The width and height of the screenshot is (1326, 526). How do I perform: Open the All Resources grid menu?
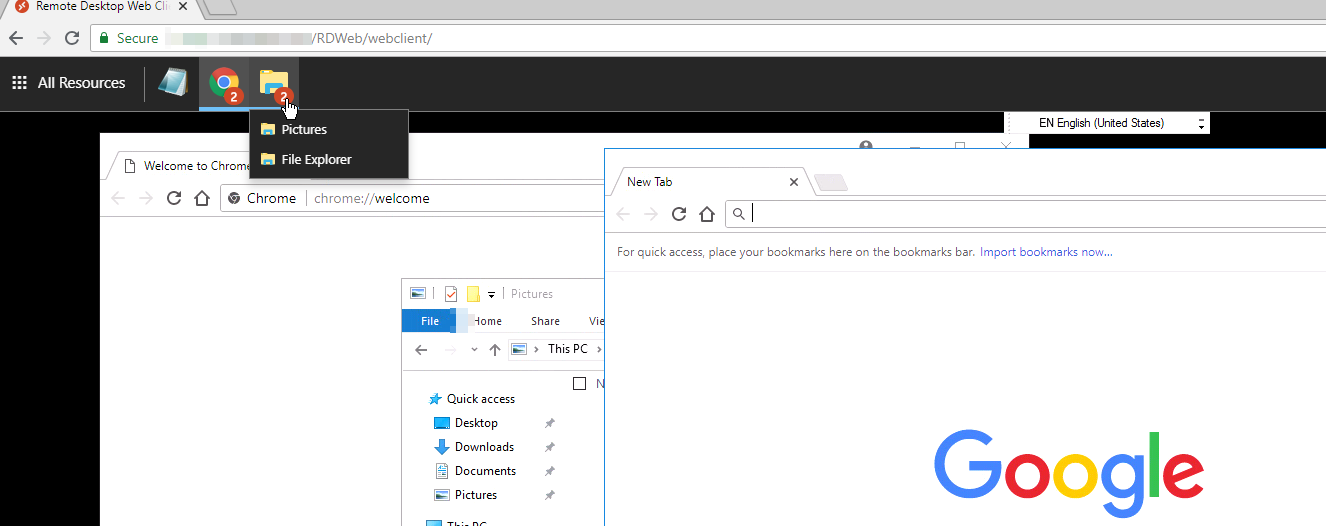click(68, 83)
